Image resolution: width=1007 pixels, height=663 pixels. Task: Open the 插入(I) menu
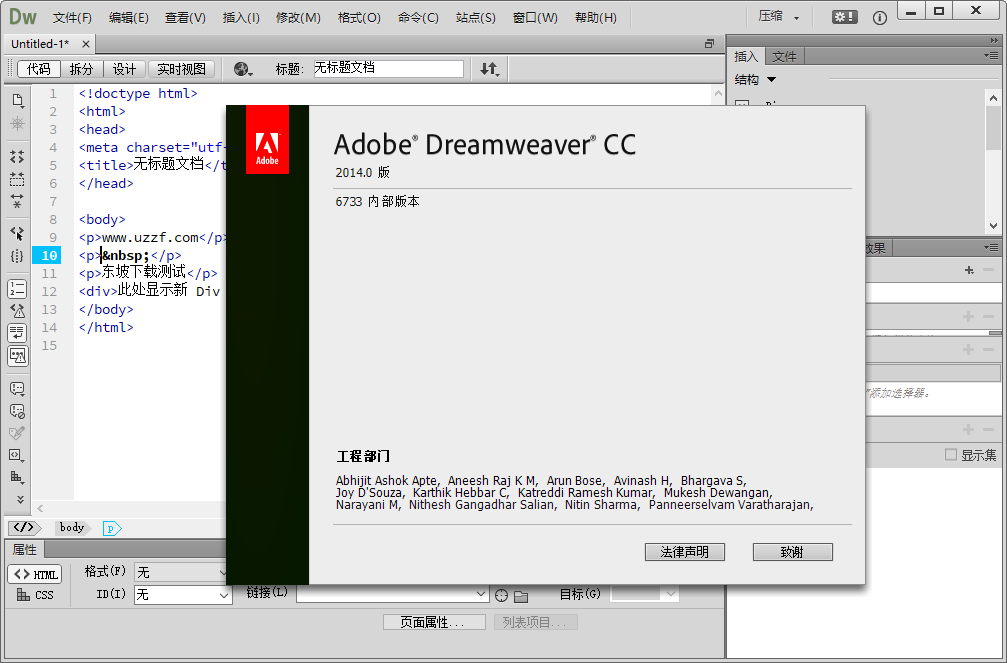[241, 17]
